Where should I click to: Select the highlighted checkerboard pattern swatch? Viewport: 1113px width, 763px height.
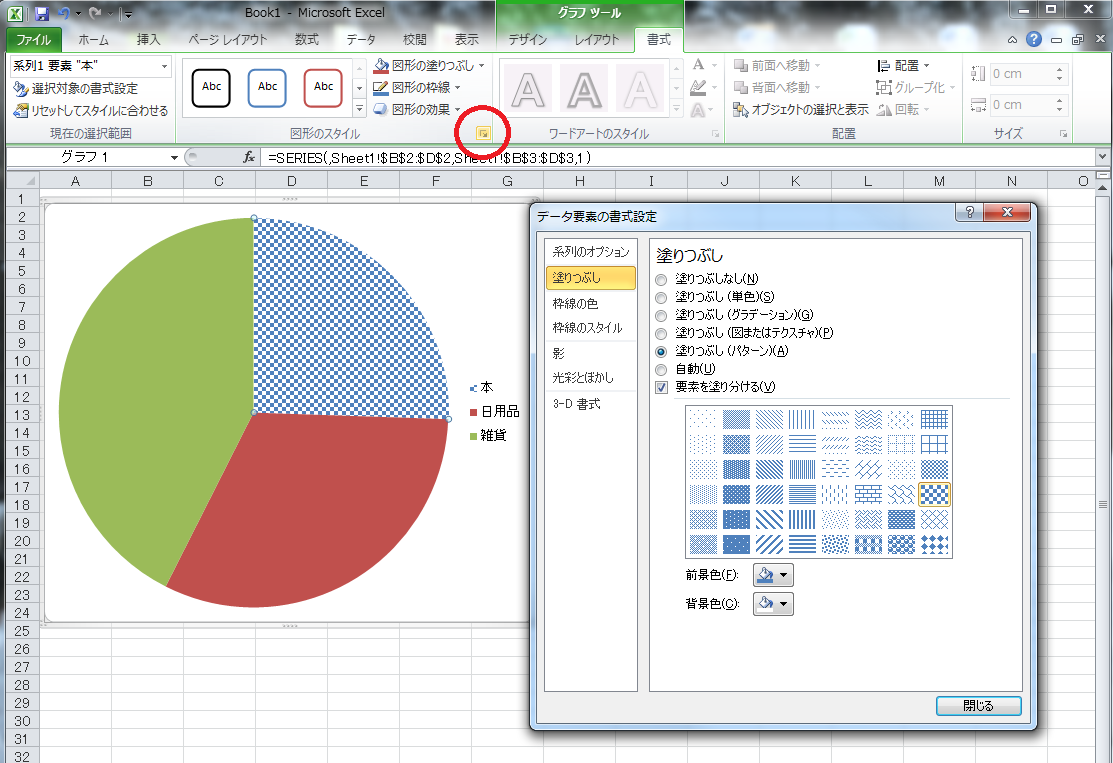coord(935,493)
